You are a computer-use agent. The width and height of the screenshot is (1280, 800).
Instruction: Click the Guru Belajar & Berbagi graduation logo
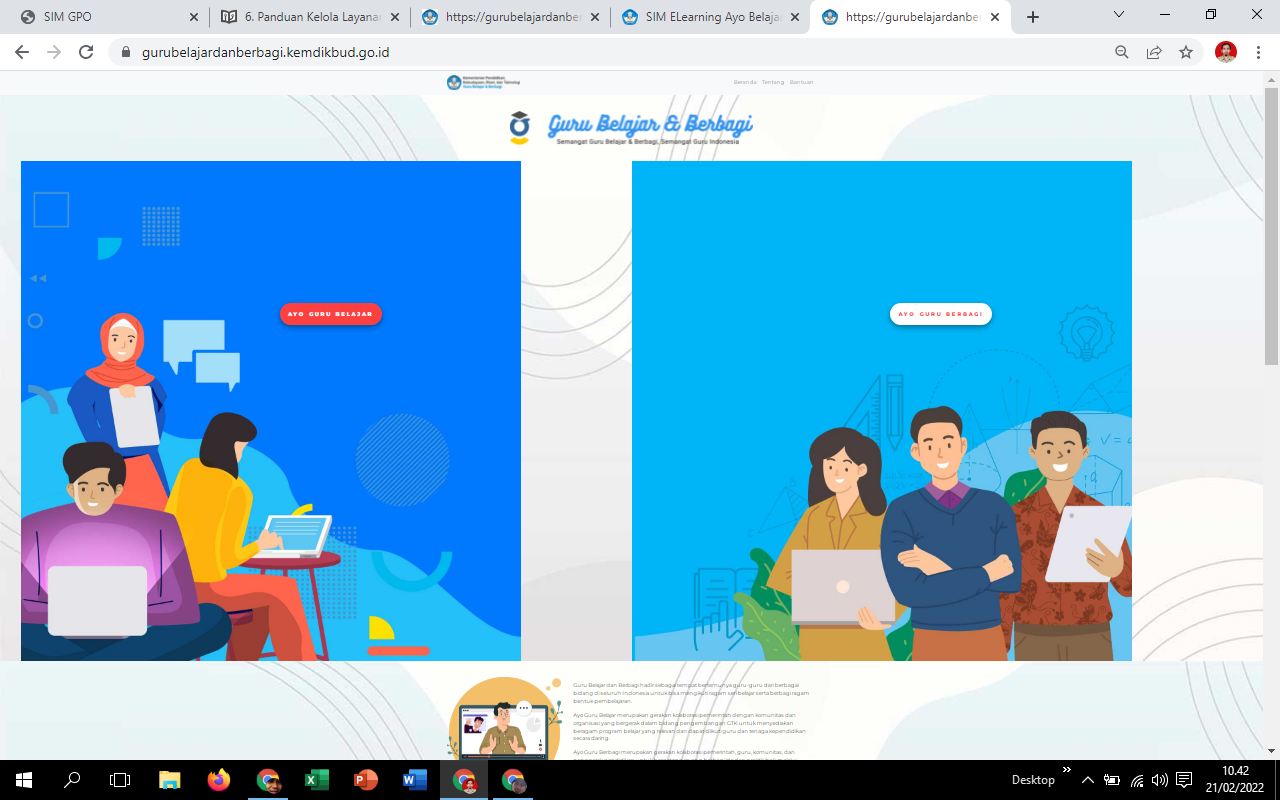519,128
